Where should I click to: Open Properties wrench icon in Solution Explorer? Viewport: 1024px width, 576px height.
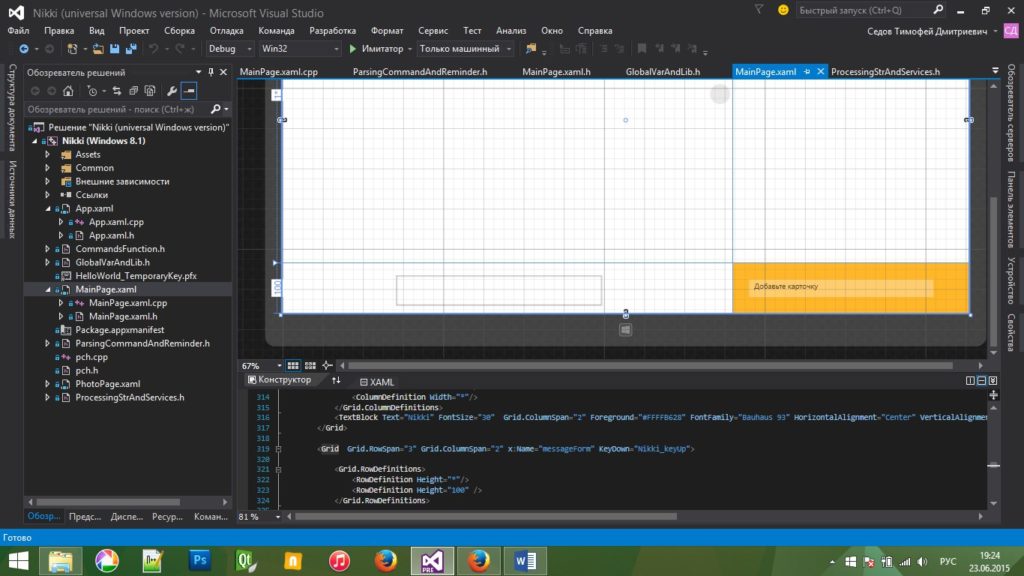[x=172, y=91]
